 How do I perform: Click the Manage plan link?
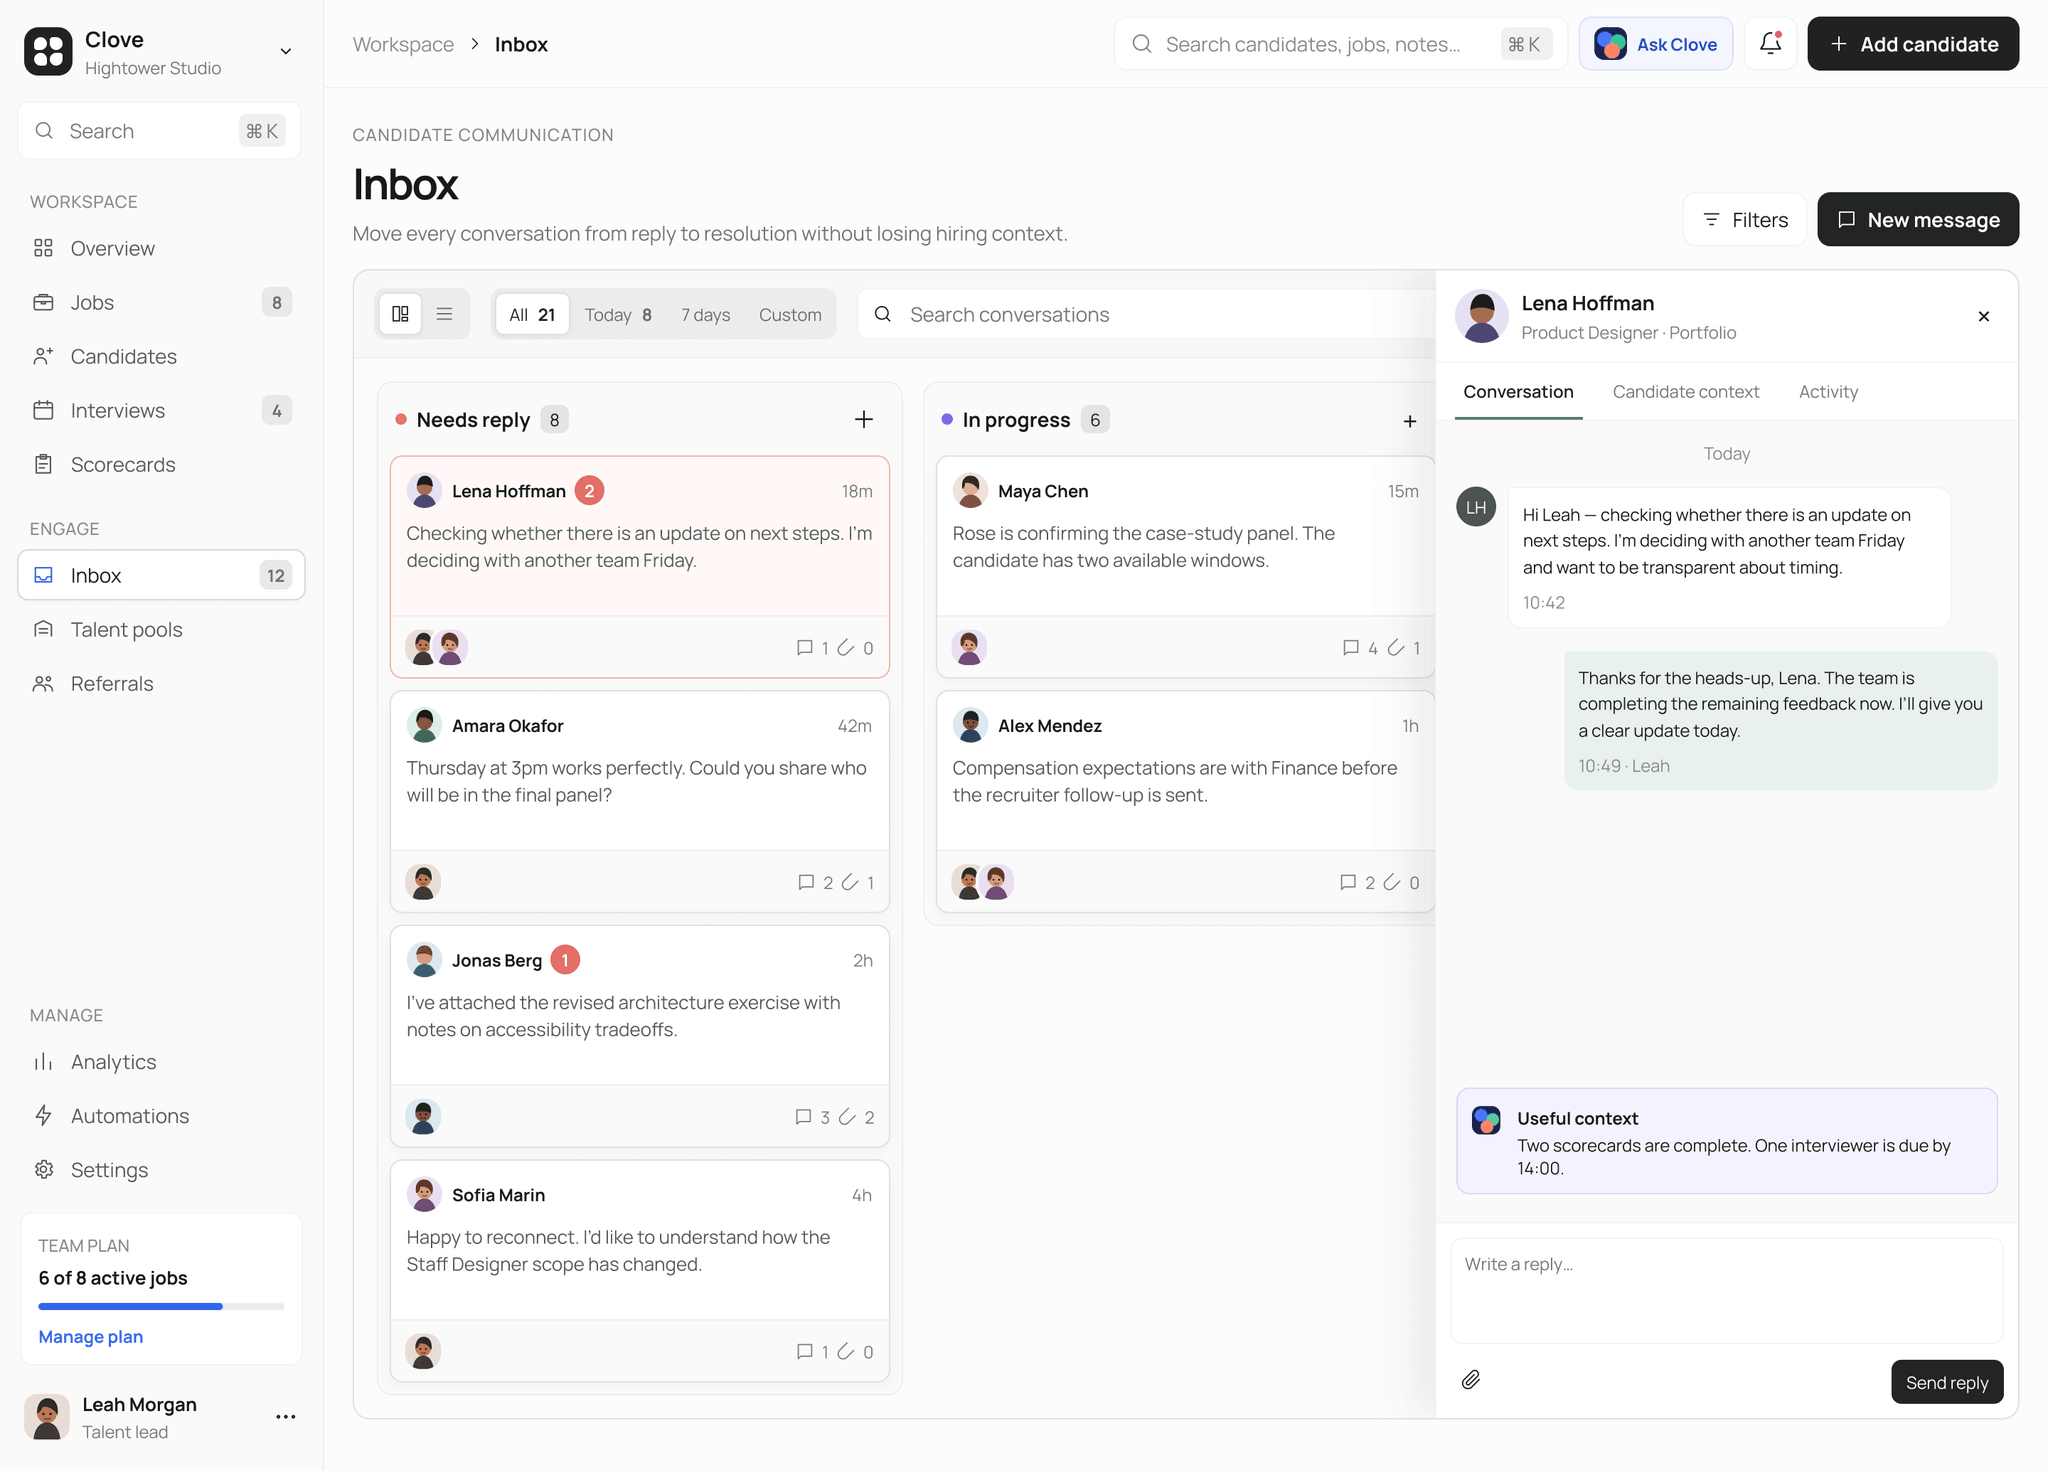[x=91, y=1337]
